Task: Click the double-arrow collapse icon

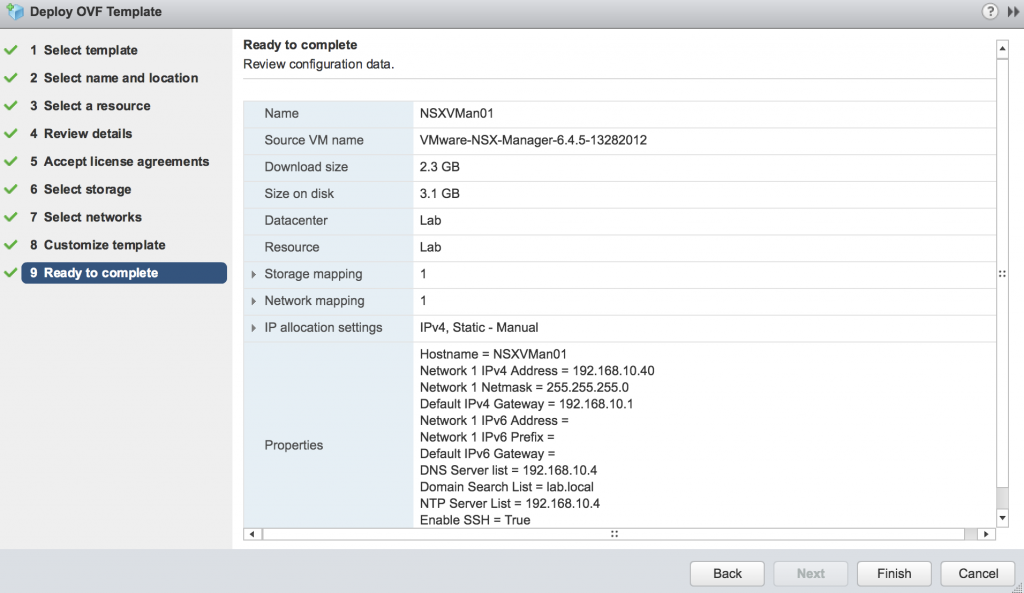Action: [1013, 12]
